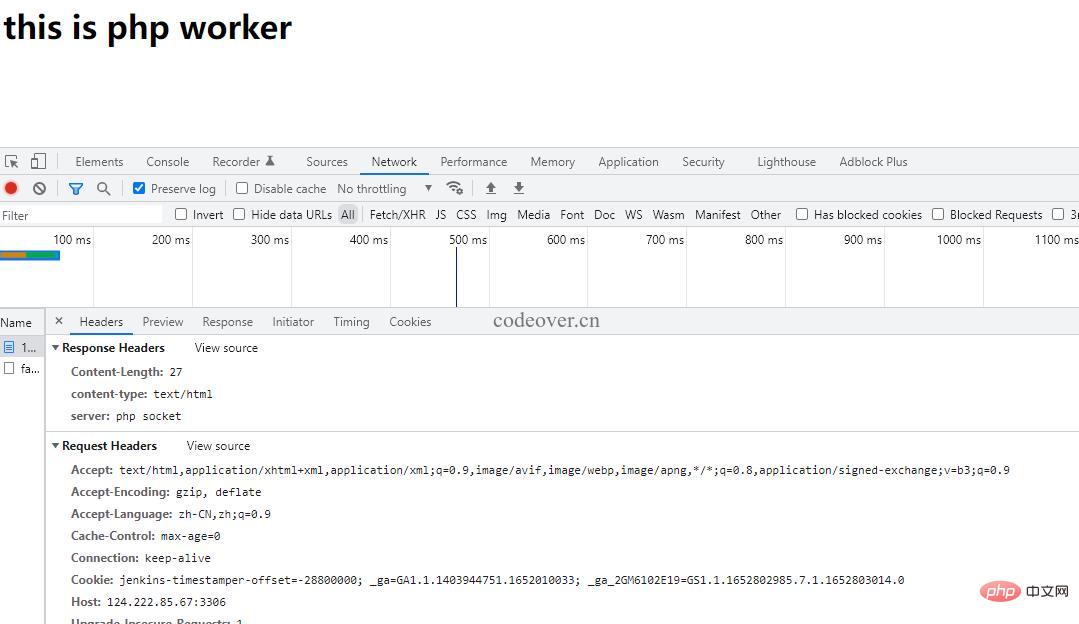Open the network search magnifier icon
The width and height of the screenshot is (1079, 624).
(x=103, y=189)
